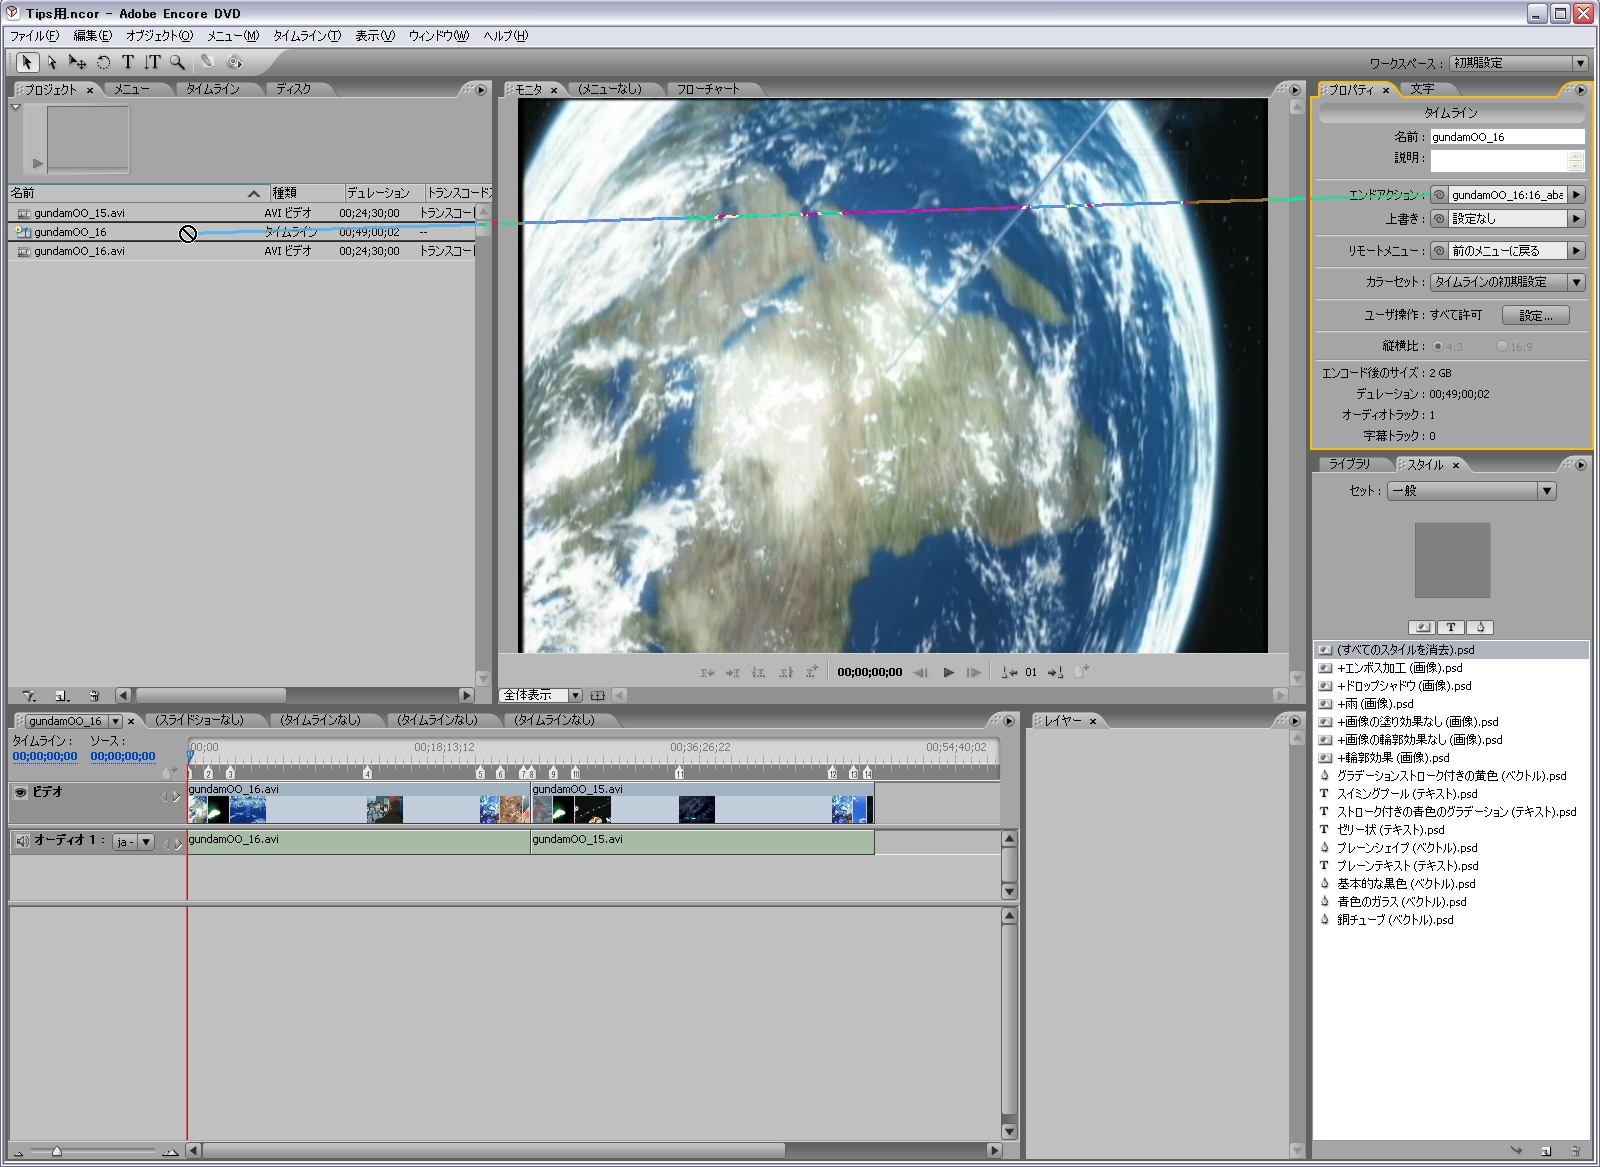Click the Edit in Photoshop toolbar icon

pos(208,62)
